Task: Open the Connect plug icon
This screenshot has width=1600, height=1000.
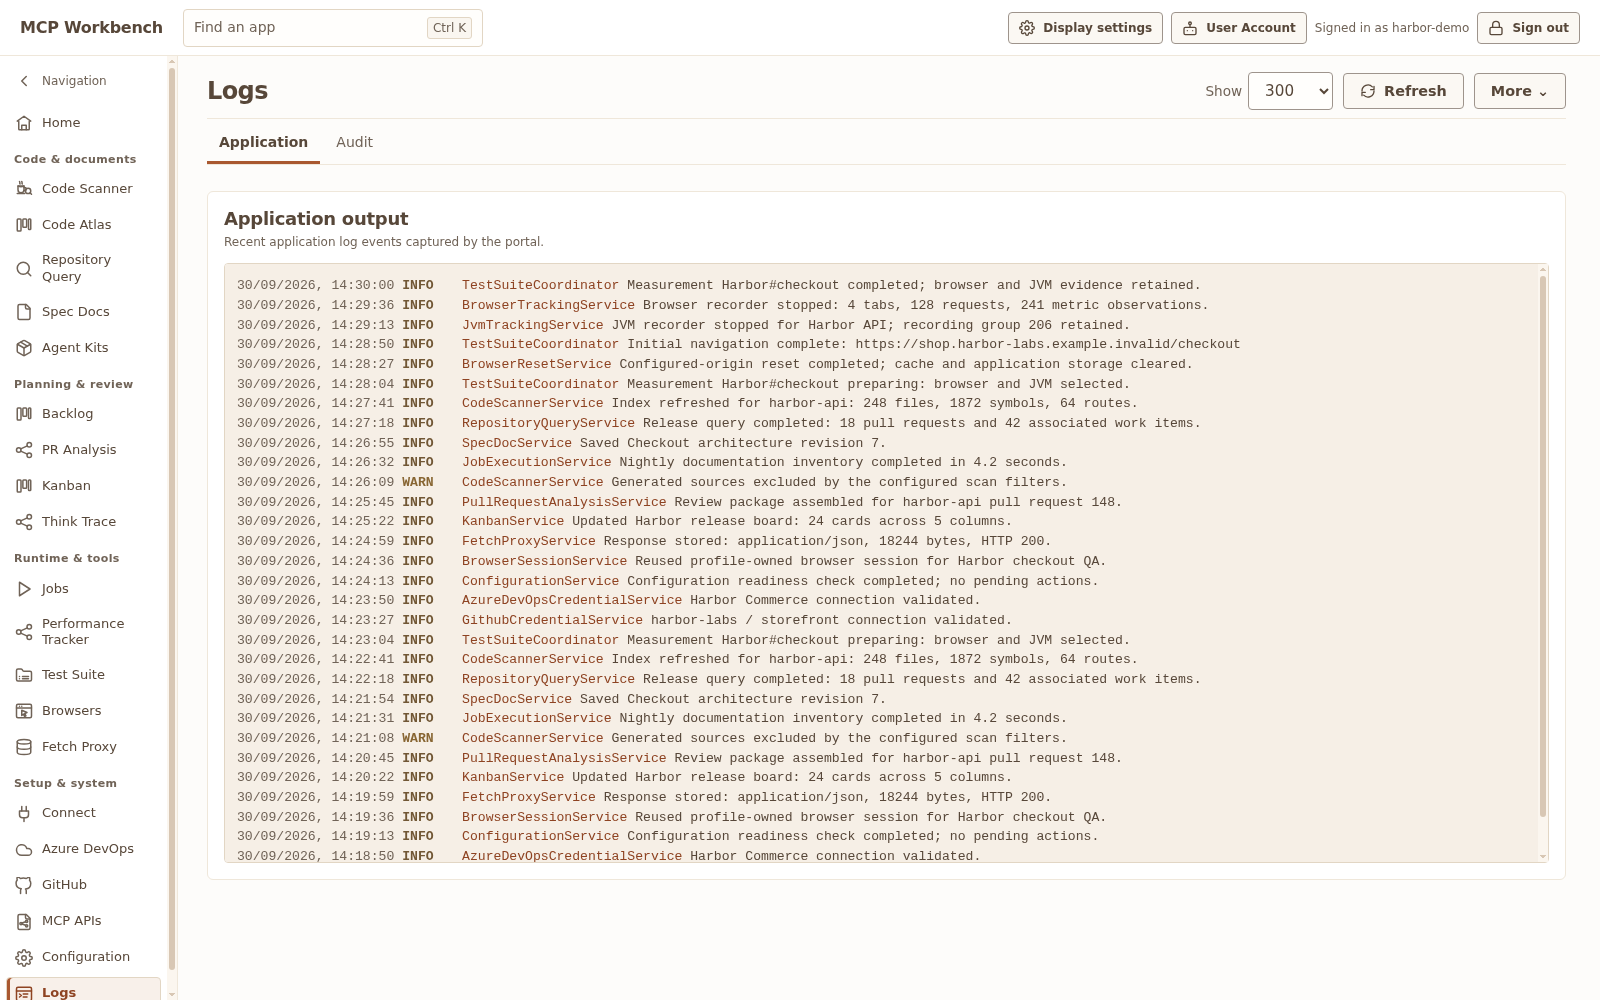Action: tap(24, 813)
